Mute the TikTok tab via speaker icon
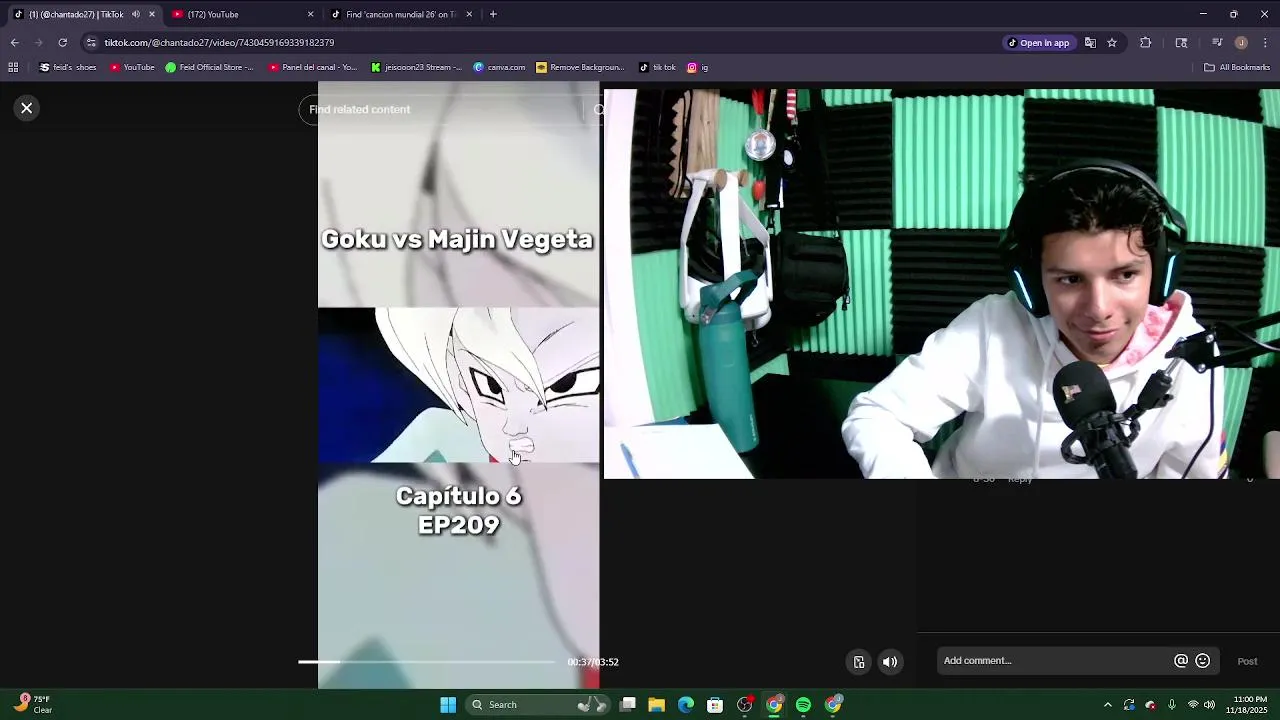Image resolution: width=1280 pixels, height=720 pixels. point(136,14)
